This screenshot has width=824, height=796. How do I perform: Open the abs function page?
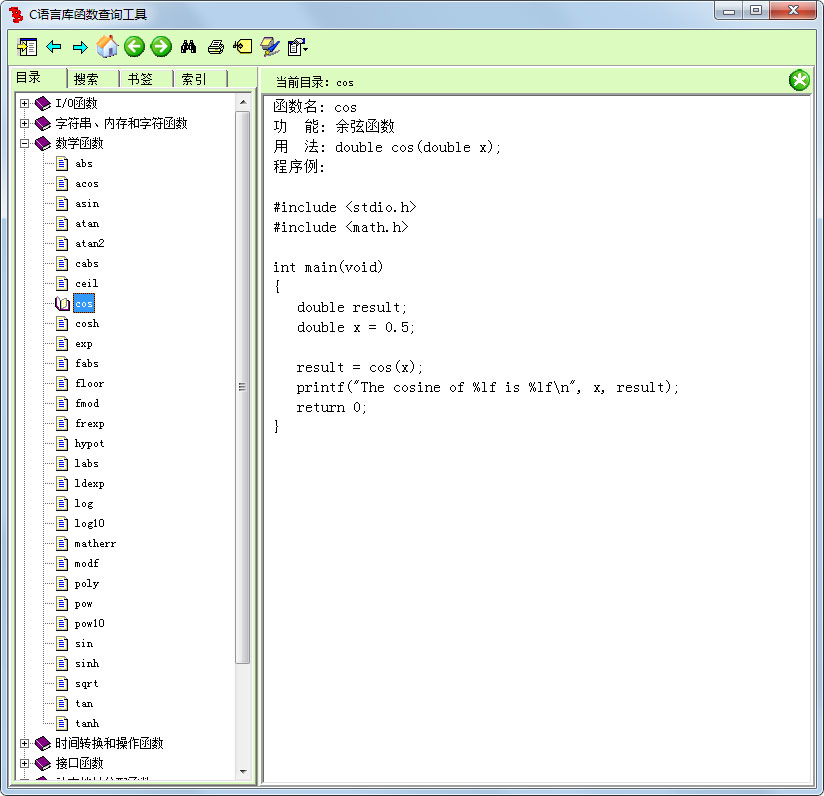pos(84,163)
